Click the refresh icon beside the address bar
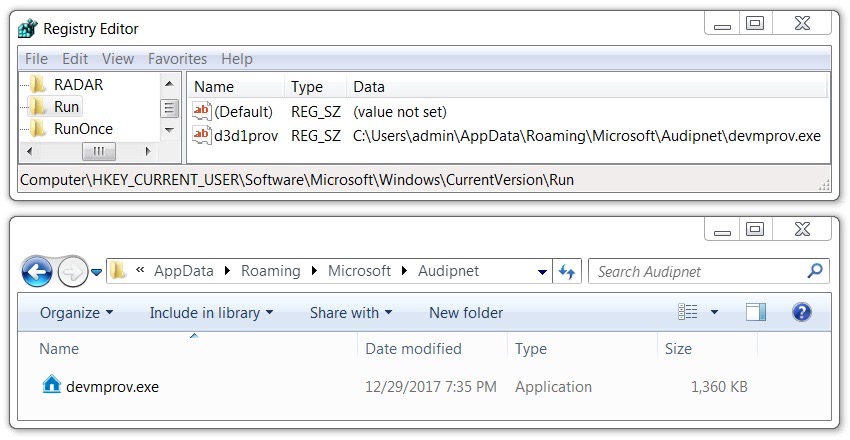This screenshot has width=850, height=440. pos(567,271)
